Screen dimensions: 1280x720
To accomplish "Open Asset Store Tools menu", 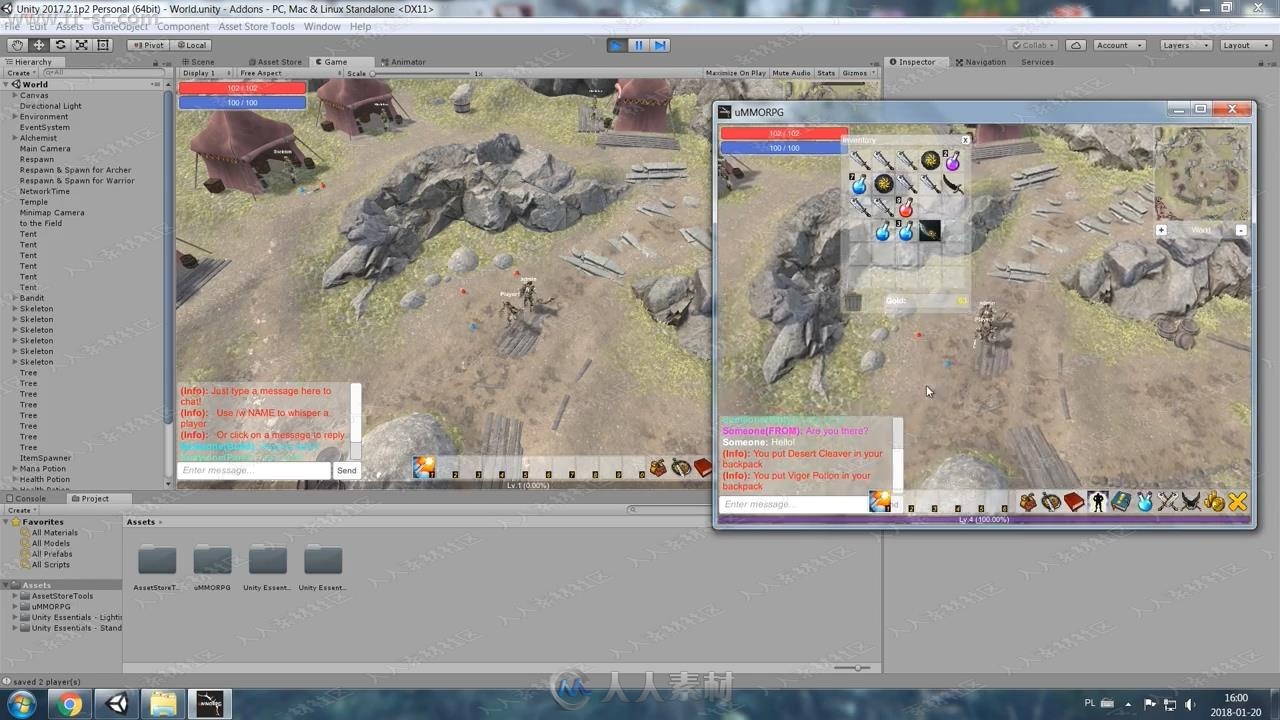I will click(x=256, y=27).
